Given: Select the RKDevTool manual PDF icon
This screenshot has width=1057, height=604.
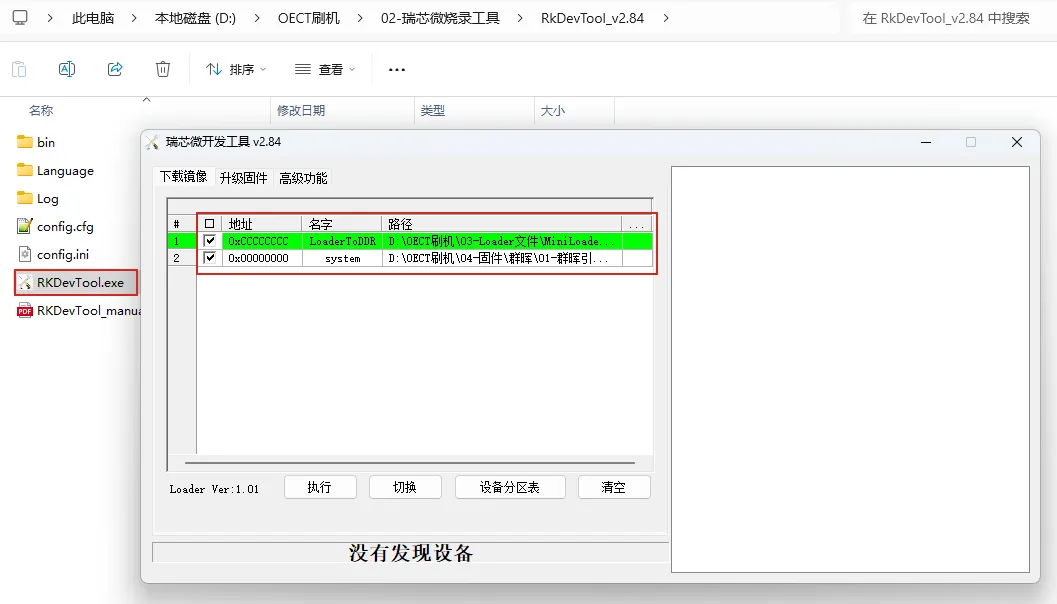Looking at the screenshot, I should coord(25,311).
